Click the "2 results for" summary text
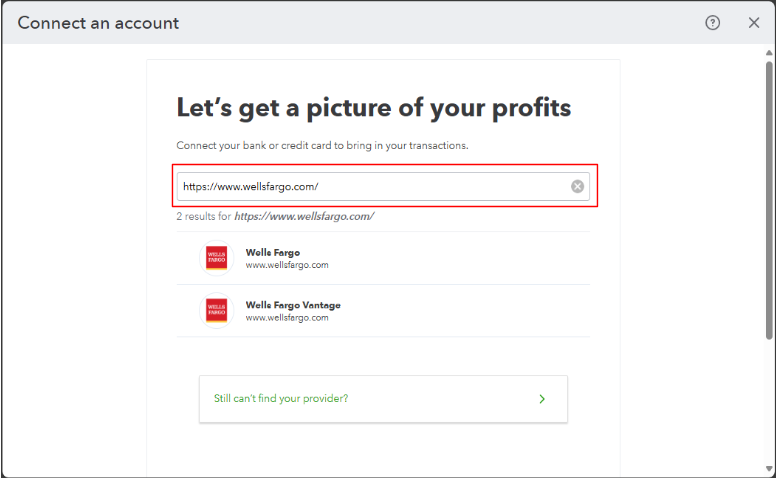Screen dimensions: 776x478 pos(275,216)
